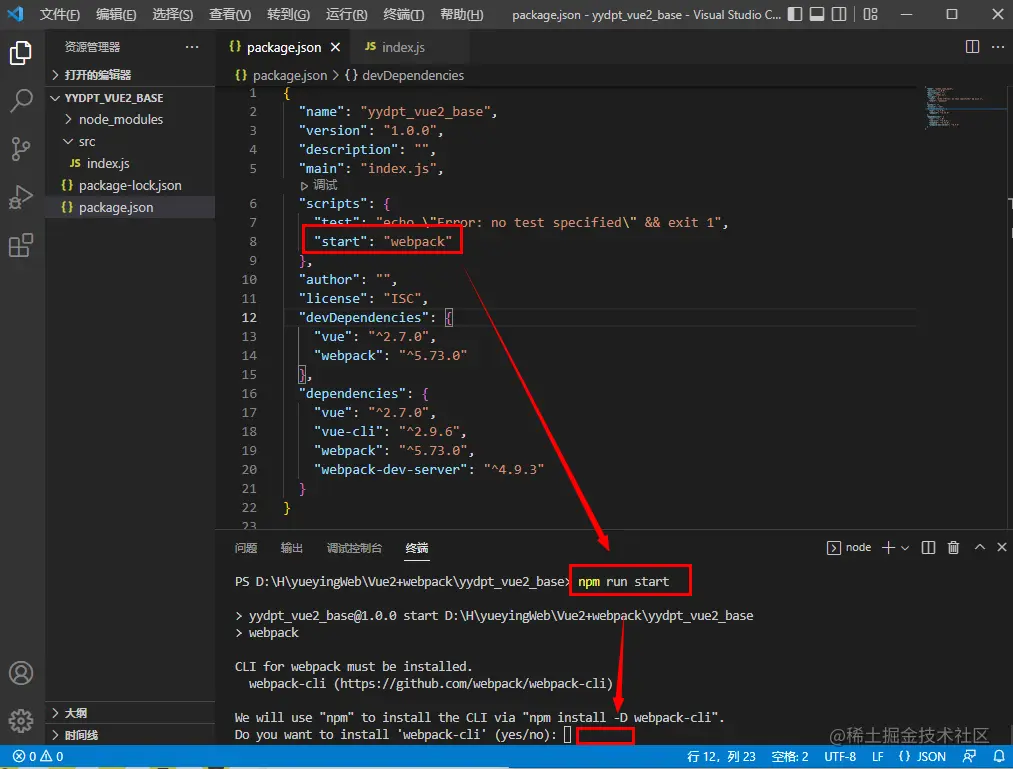Switch to the 调试控制台 panel tab
Screen dimensions: 1013x769
354,548
